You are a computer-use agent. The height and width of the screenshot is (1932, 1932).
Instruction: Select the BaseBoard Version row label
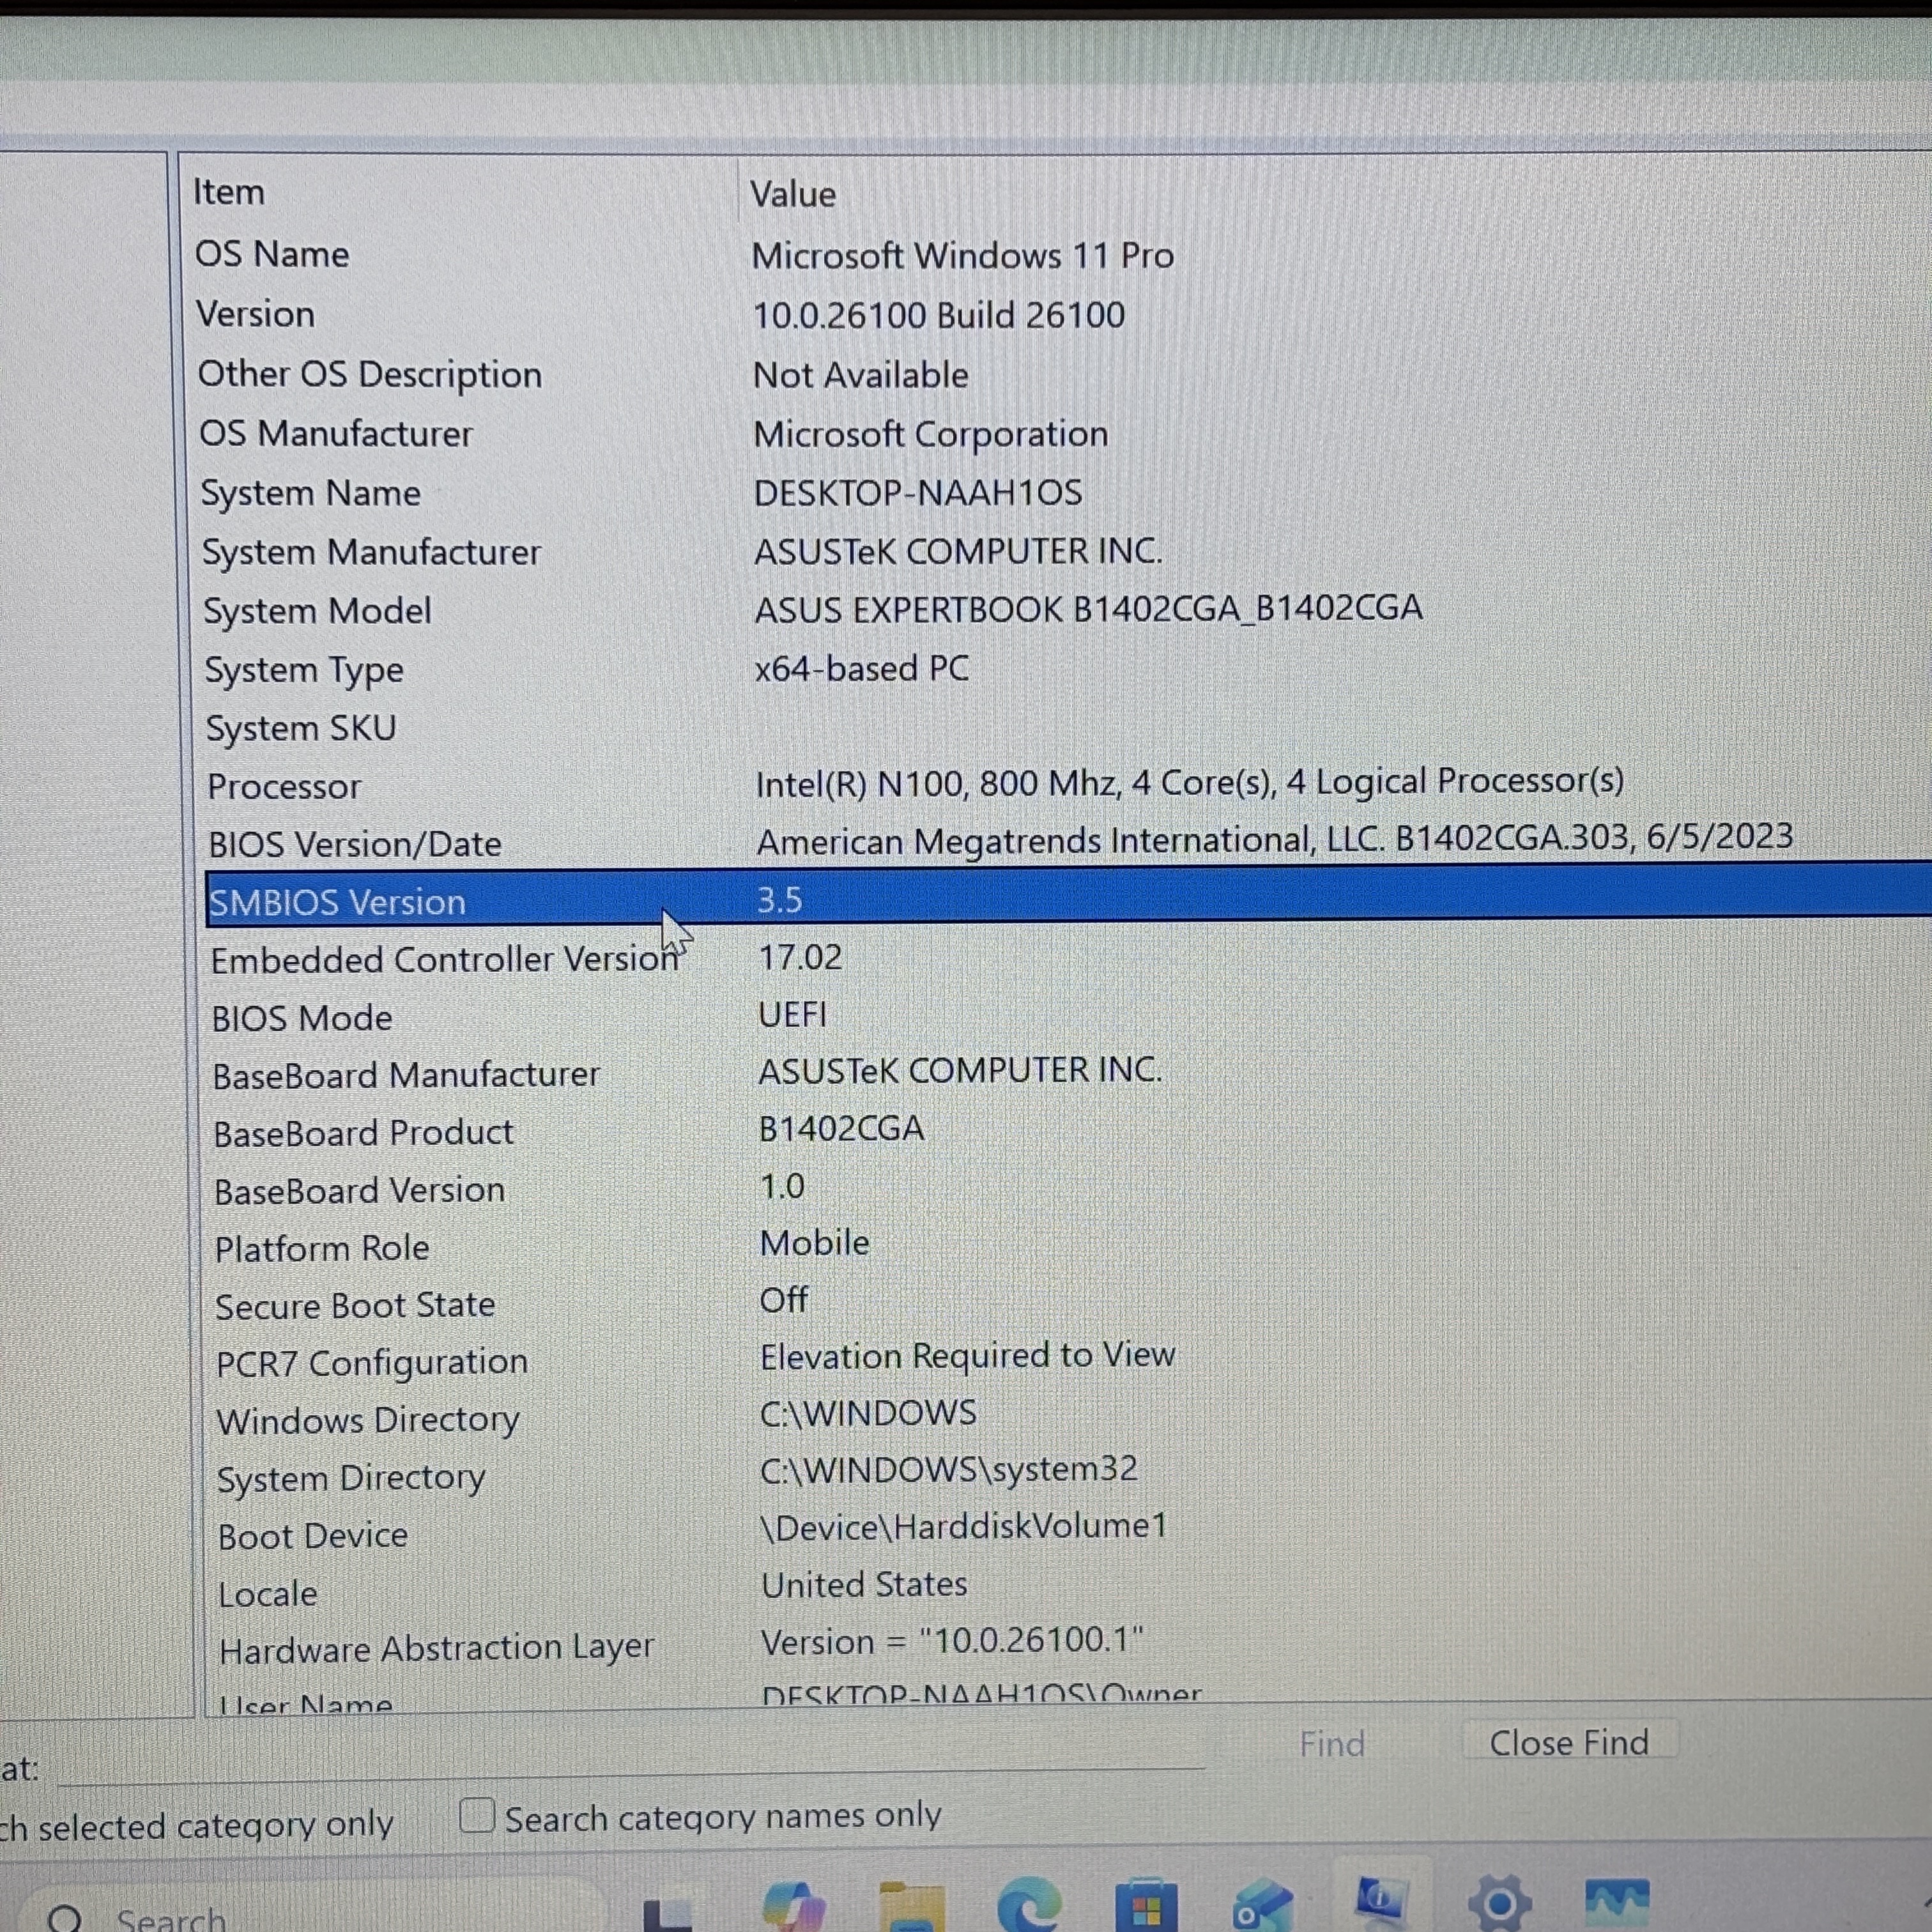[359, 1192]
